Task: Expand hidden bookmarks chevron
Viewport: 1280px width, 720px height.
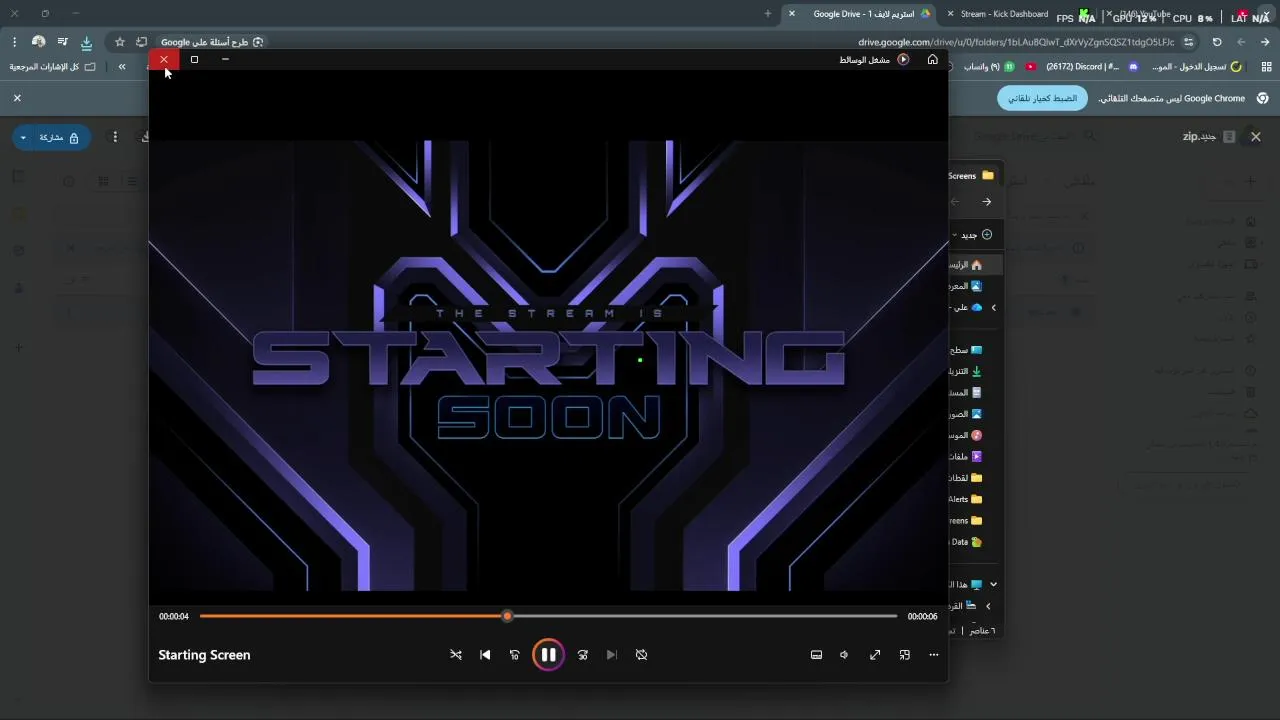Action: (x=122, y=67)
